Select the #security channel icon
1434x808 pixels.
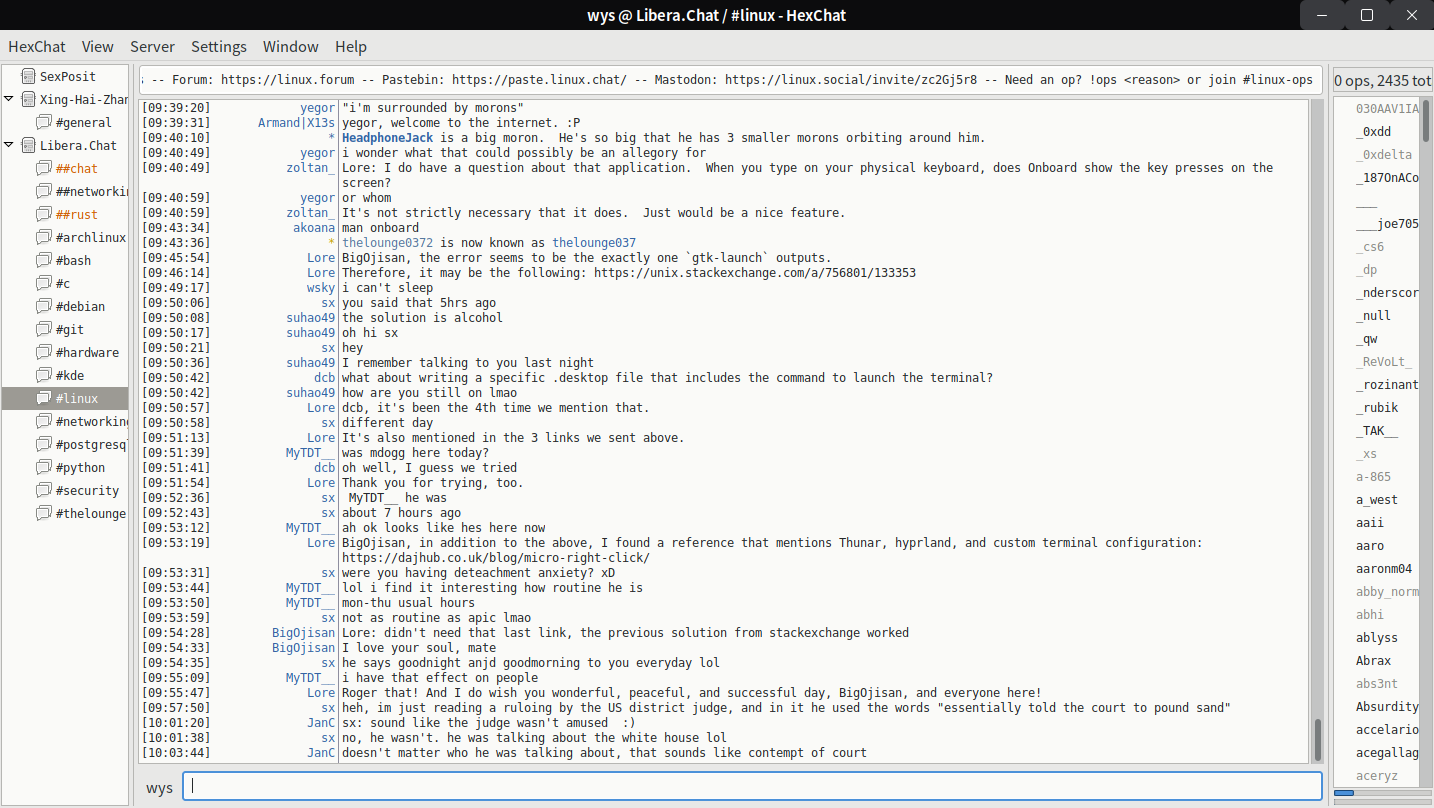[43, 490]
